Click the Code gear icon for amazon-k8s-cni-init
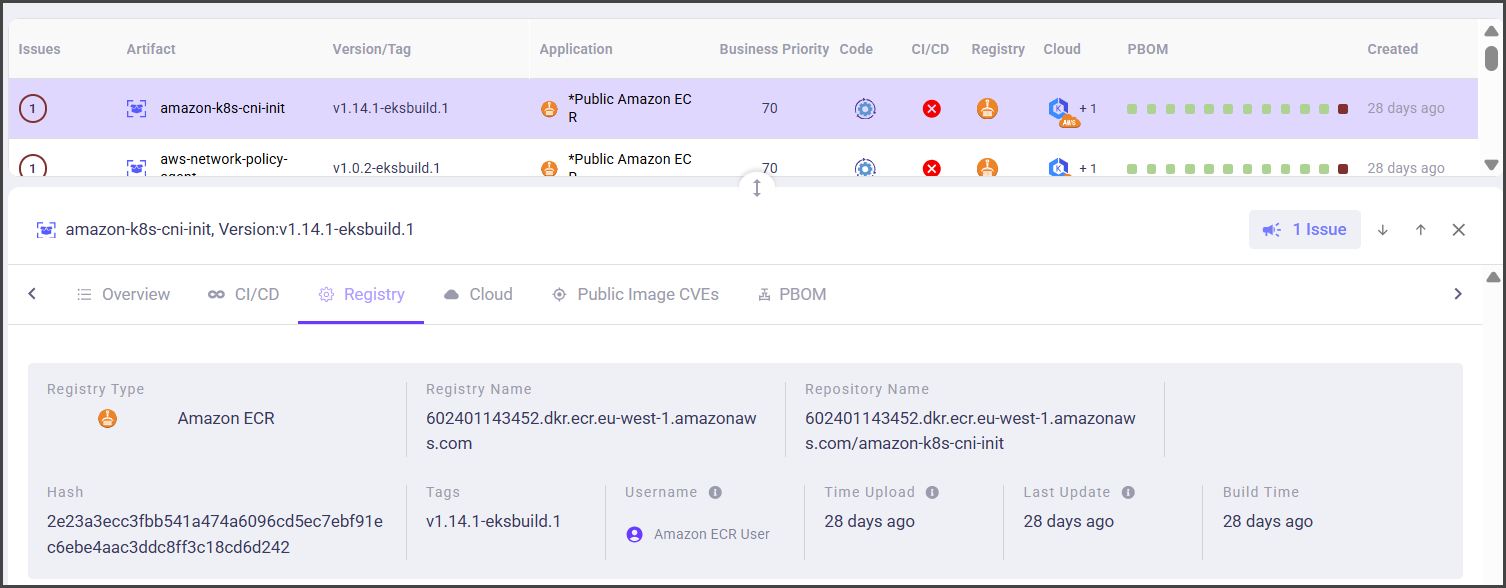 [x=865, y=109]
